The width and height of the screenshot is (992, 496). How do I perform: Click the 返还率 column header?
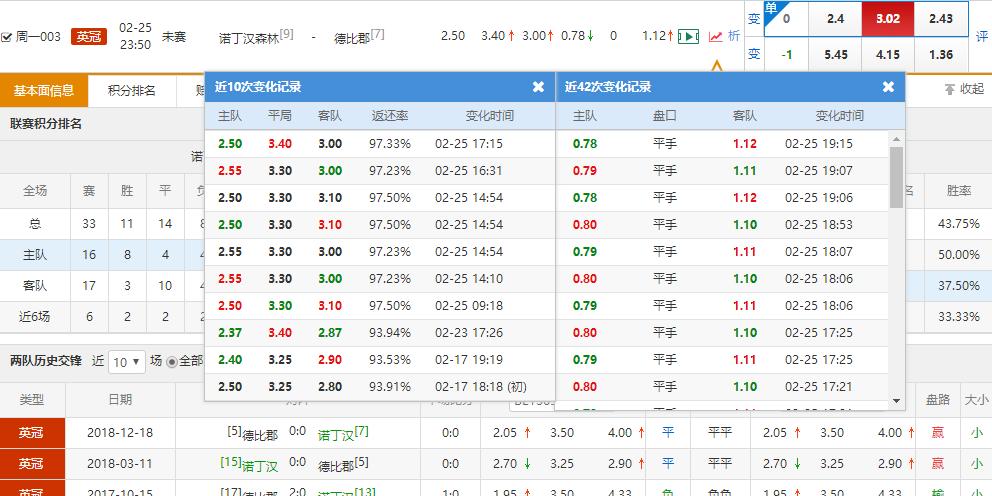pyautogui.click(x=390, y=116)
